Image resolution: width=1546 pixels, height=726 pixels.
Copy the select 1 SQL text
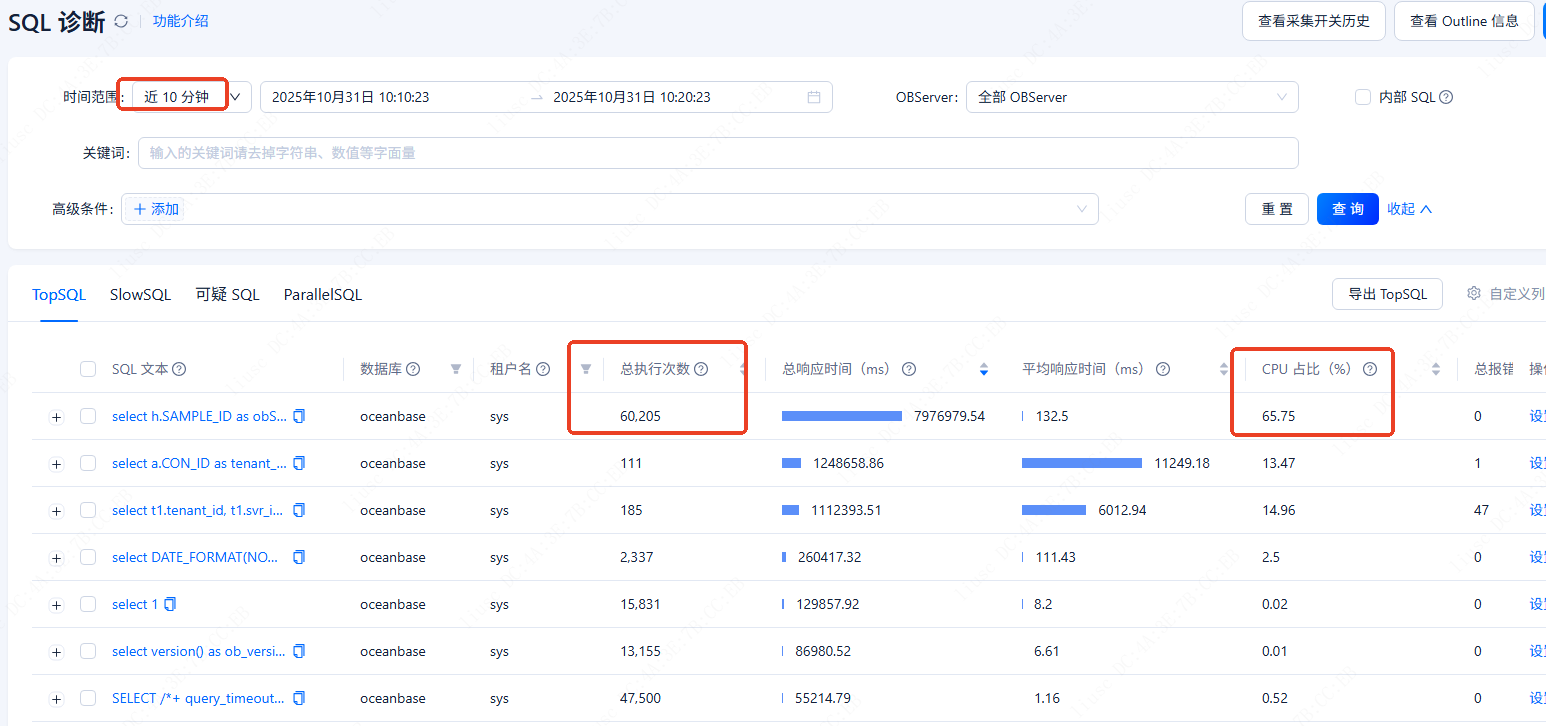click(x=170, y=604)
